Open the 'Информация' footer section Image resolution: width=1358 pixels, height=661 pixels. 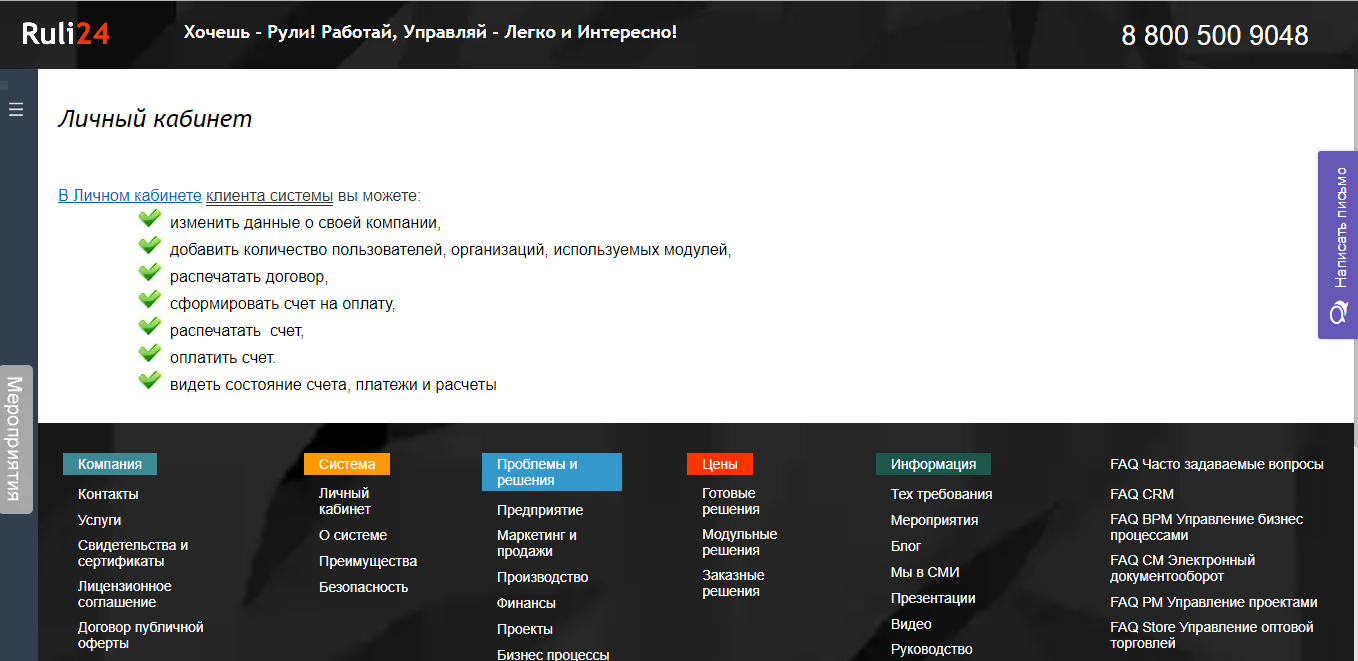tap(933, 464)
